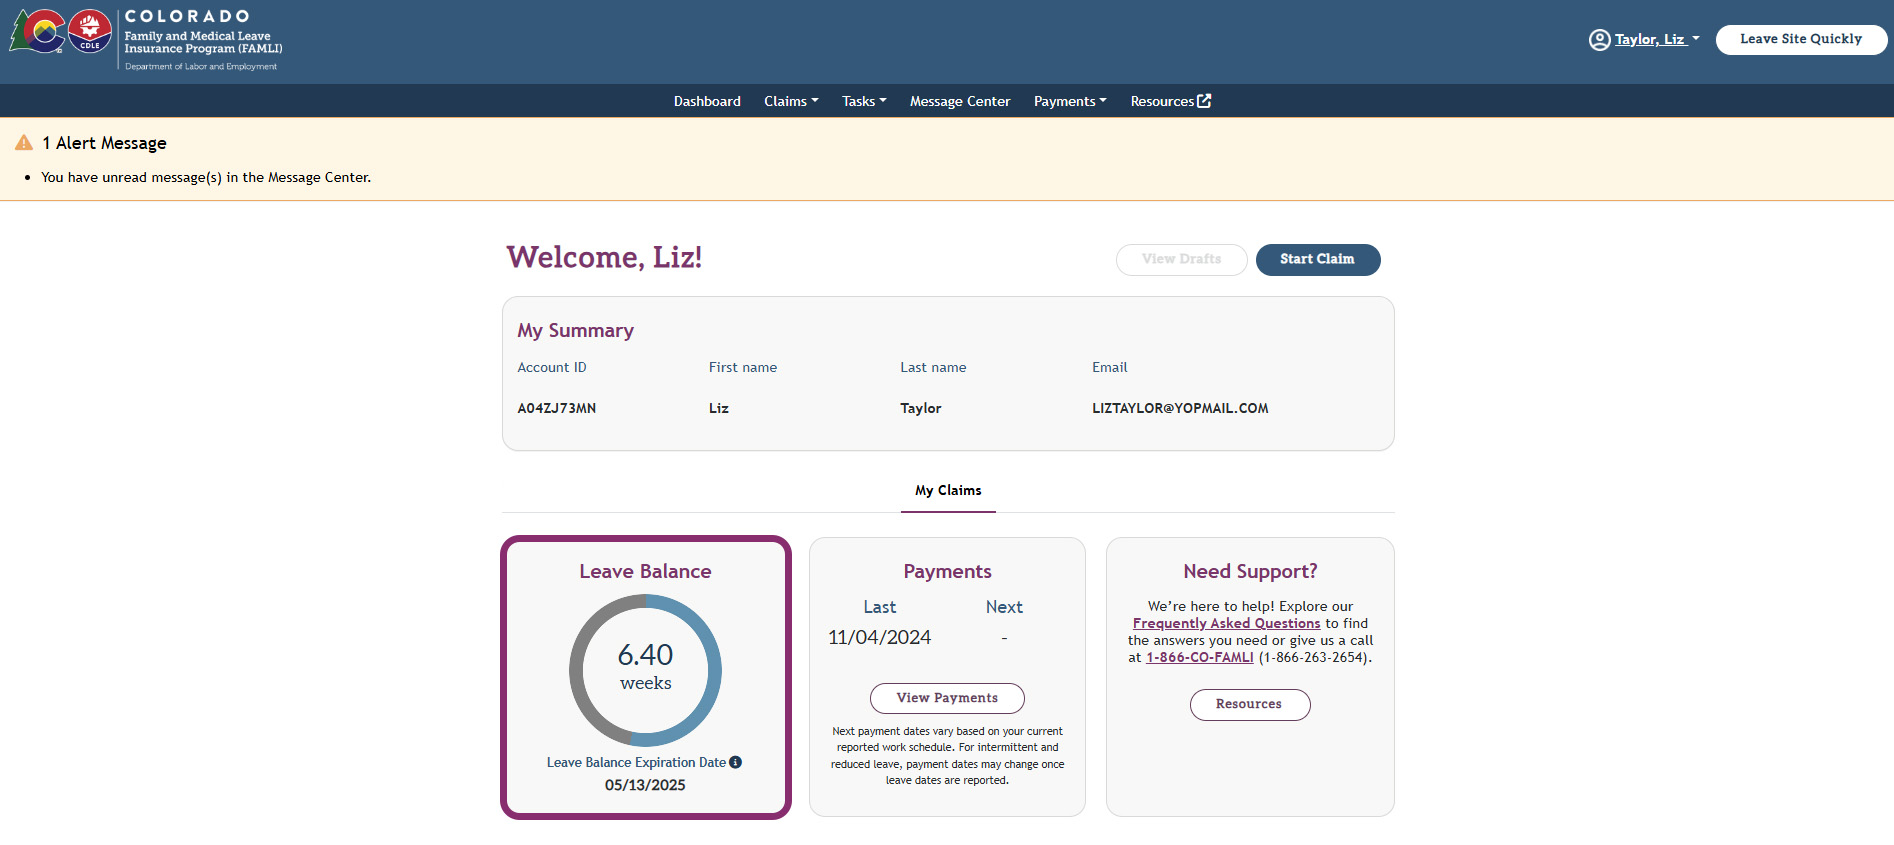The width and height of the screenshot is (1894, 845).
Task: Click the Resources external link icon
Action: click(x=1204, y=101)
